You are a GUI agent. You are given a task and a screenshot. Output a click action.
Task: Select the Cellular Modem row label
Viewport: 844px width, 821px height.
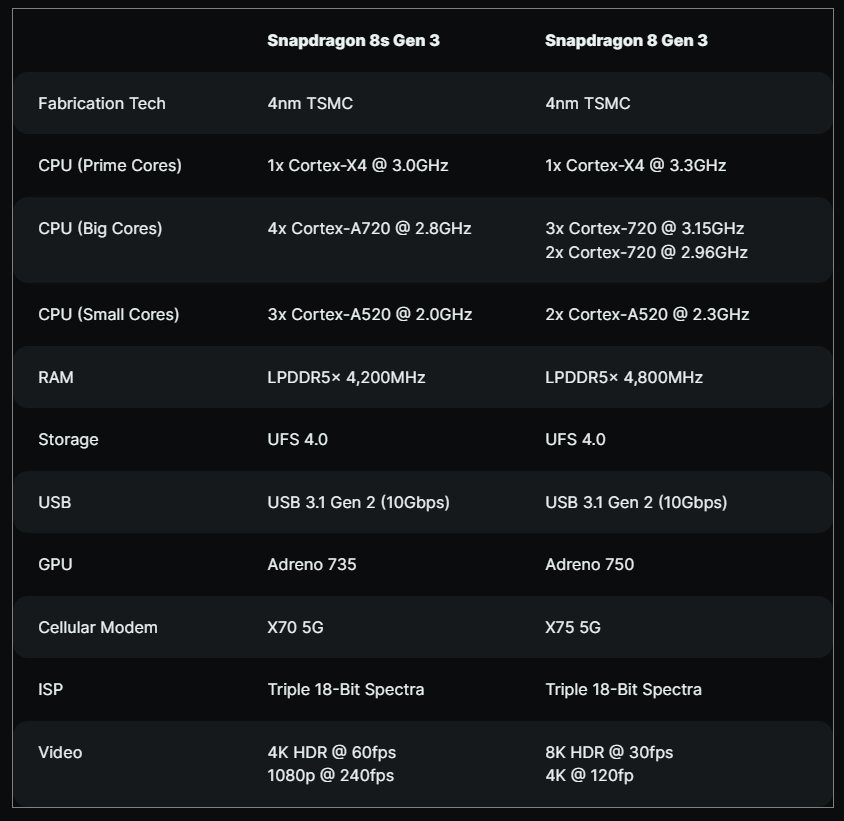click(x=98, y=627)
